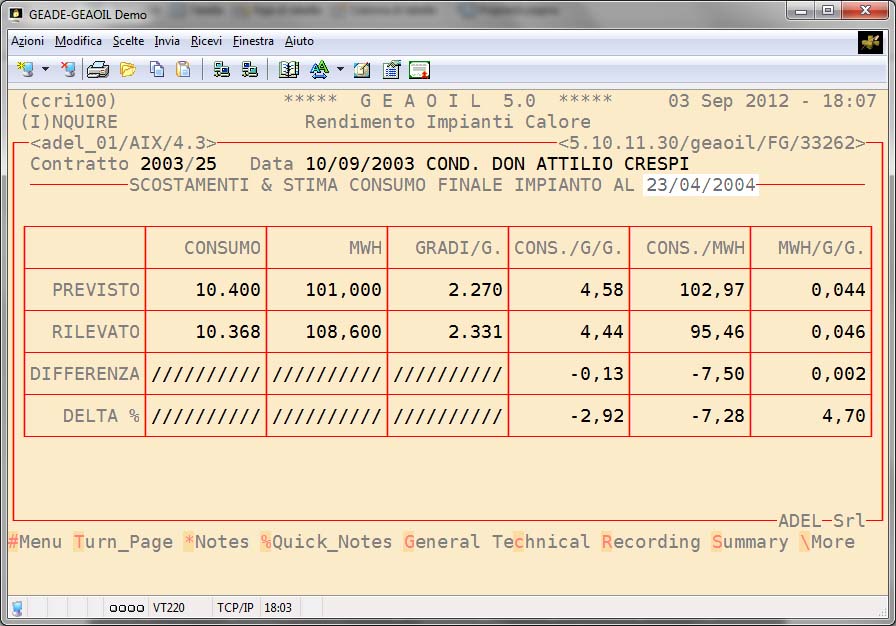Open the Finestra menu

pyautogui.click(x=253, y=41)
